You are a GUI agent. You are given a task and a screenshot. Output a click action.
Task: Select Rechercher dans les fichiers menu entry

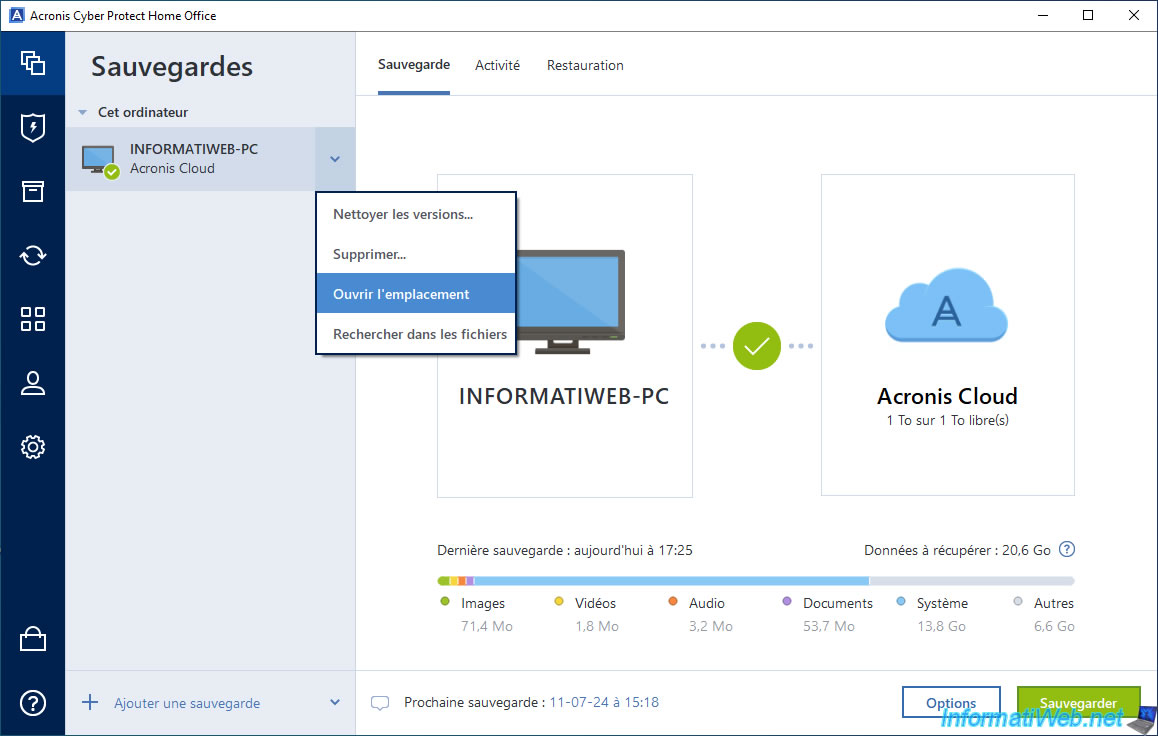tap(416, 334)
